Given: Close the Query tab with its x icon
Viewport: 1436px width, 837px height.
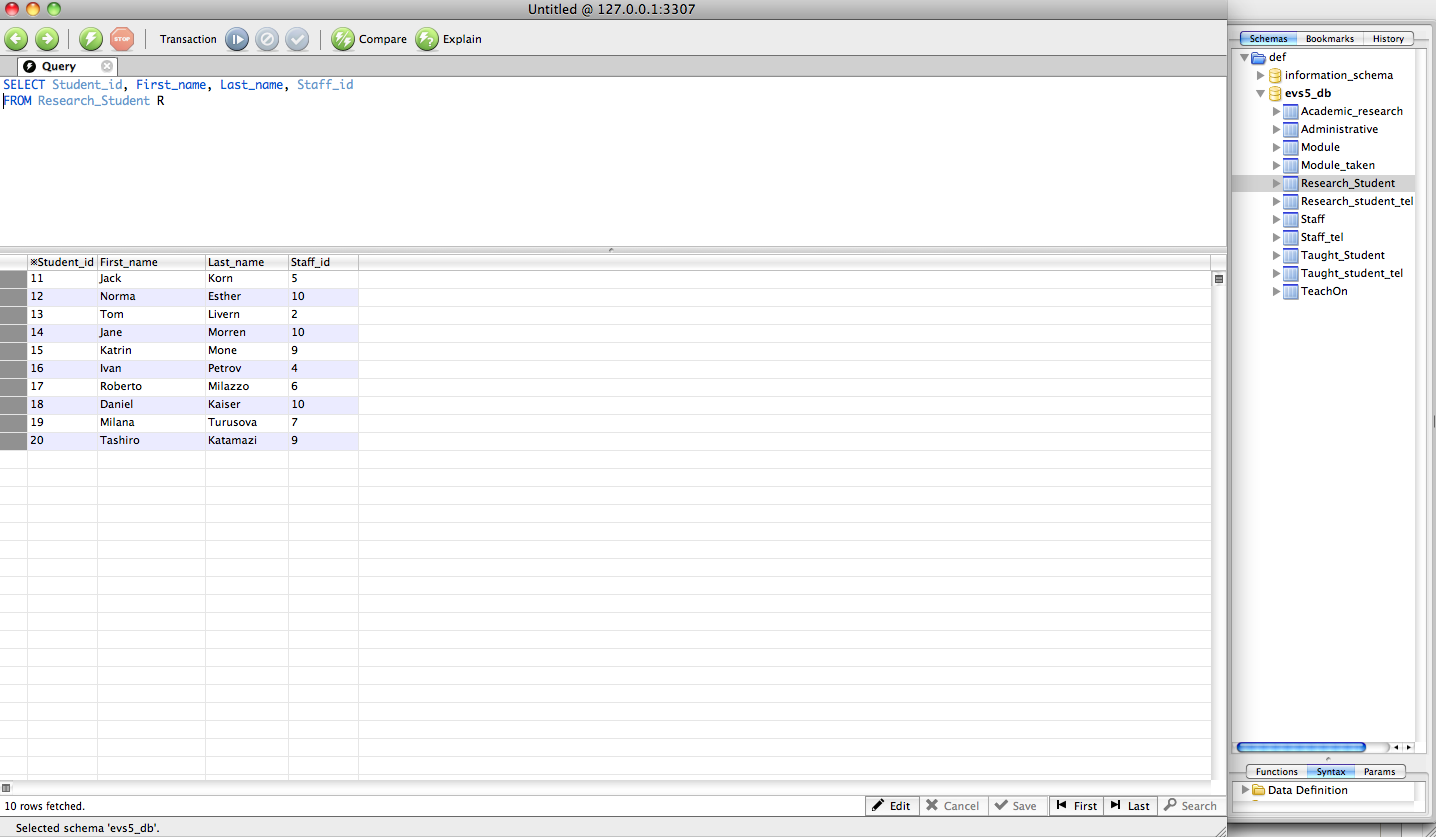Looking at the screenshot, I should [107, 66].
